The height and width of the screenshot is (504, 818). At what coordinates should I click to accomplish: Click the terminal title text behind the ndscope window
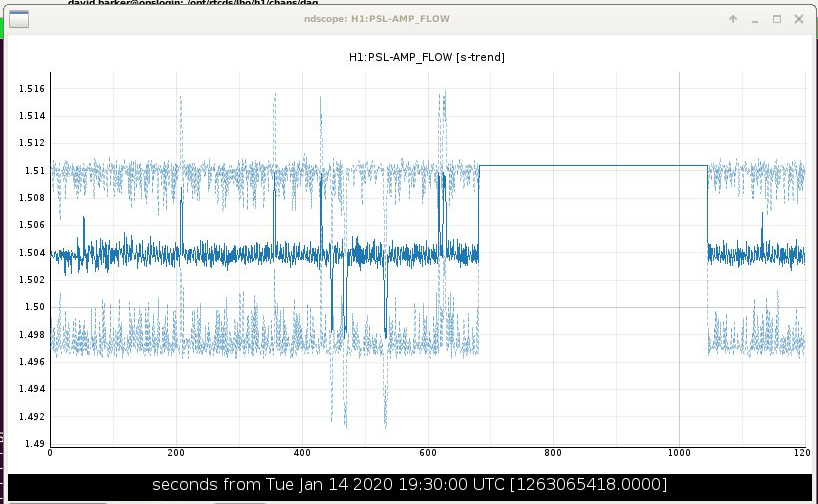pos(193,3)
